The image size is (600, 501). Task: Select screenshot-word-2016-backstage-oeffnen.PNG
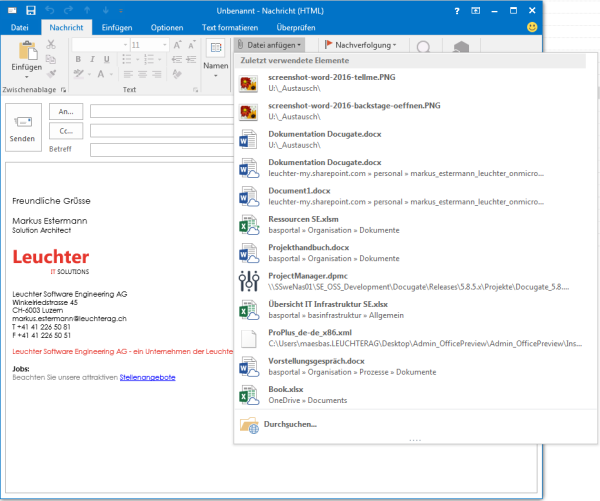[415, 111]
